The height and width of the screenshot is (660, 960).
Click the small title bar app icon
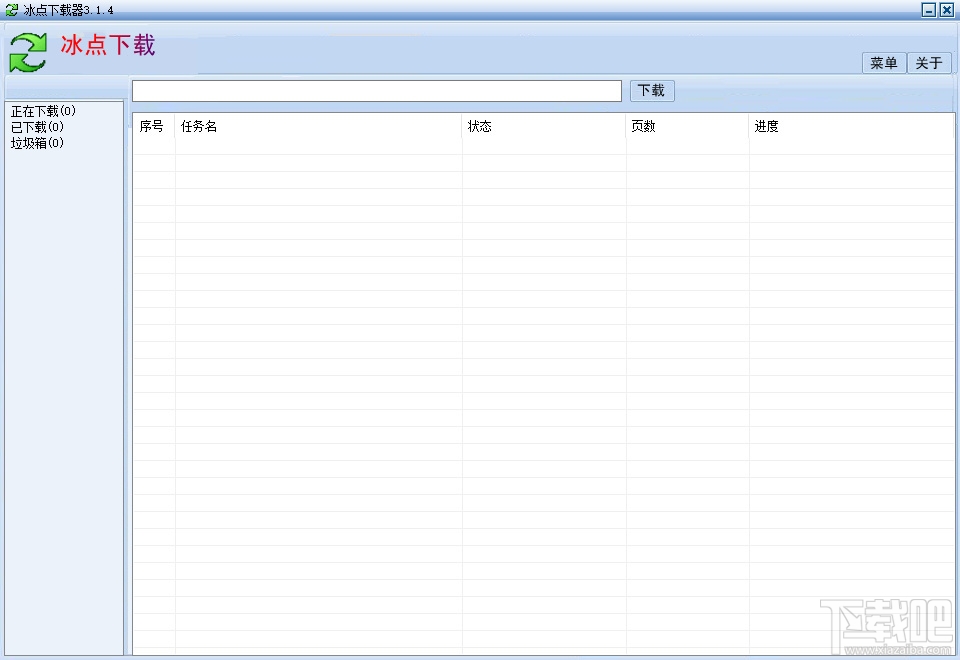[12, 10]
